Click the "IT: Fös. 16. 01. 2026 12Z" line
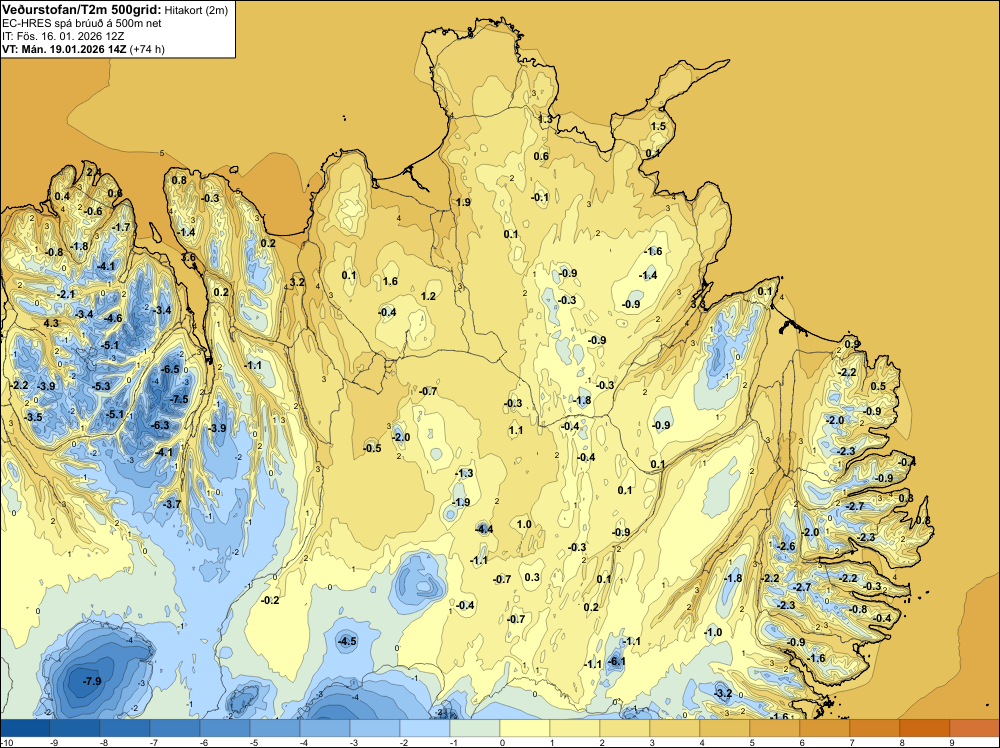This screenshot has height=748, width=1000. tap(63, 36)
